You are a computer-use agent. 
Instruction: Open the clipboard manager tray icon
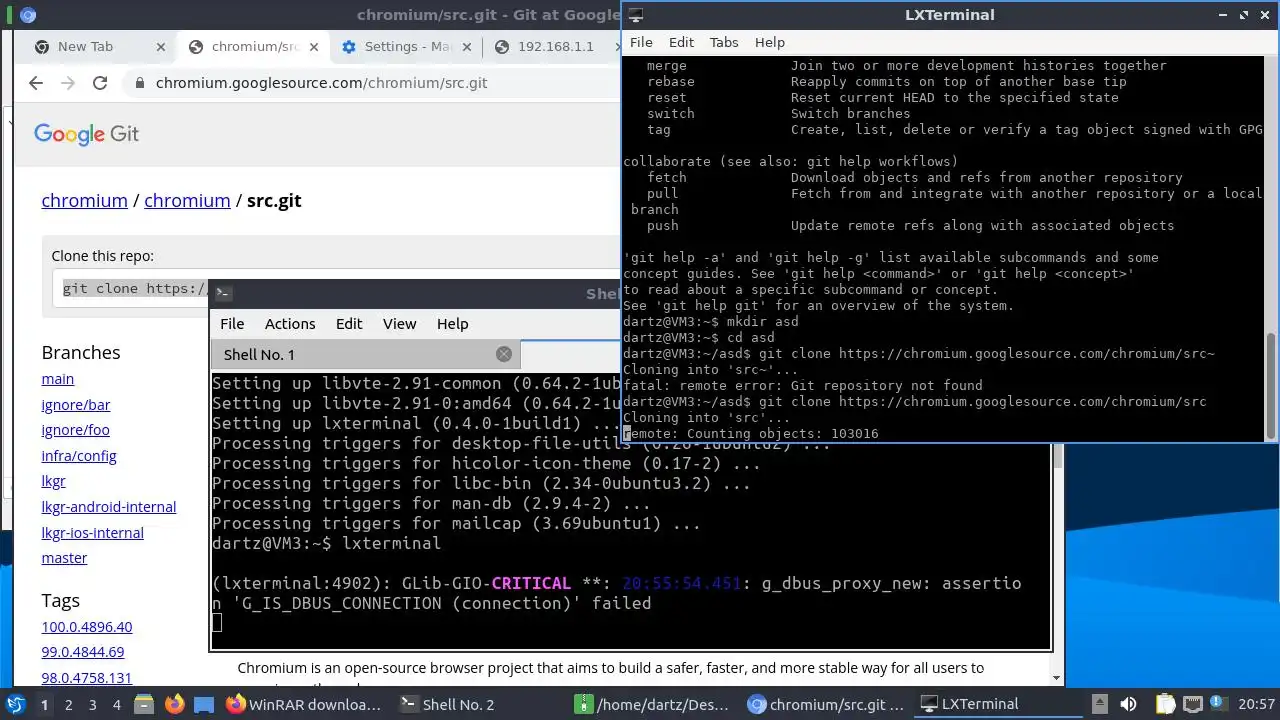1166,704
